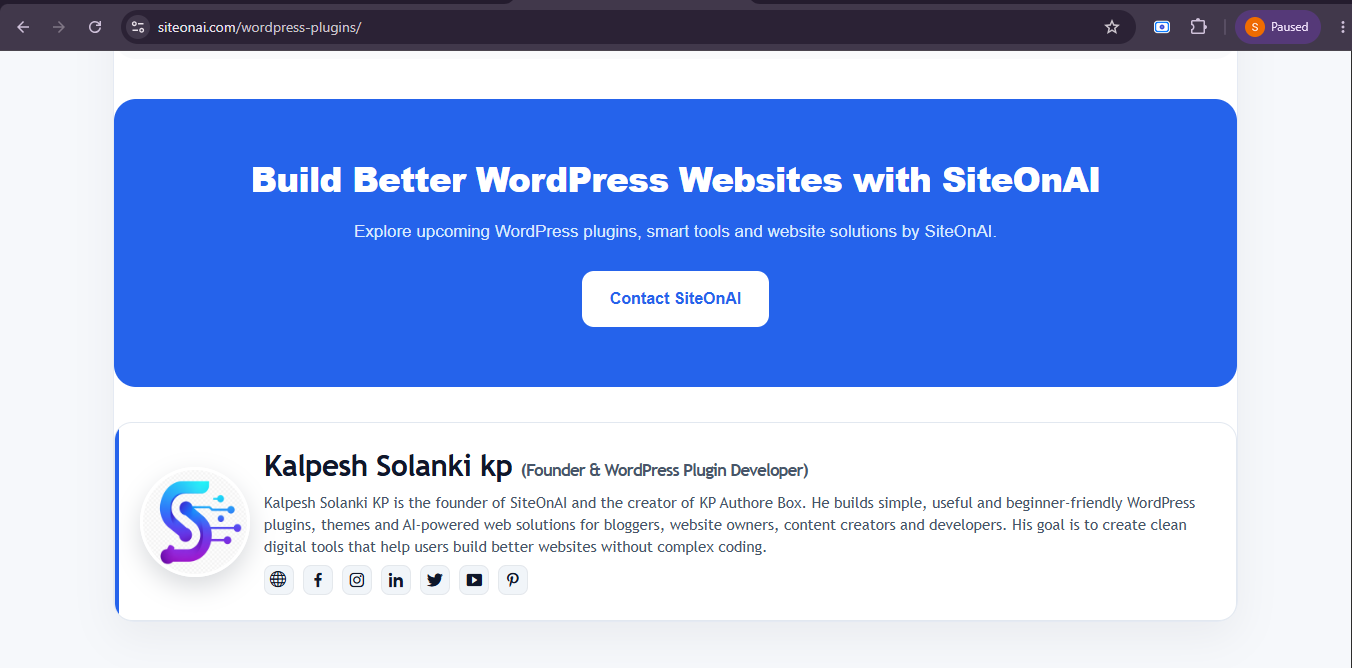Go forward in browser history

pyautogui.click(x=59, y=27)
